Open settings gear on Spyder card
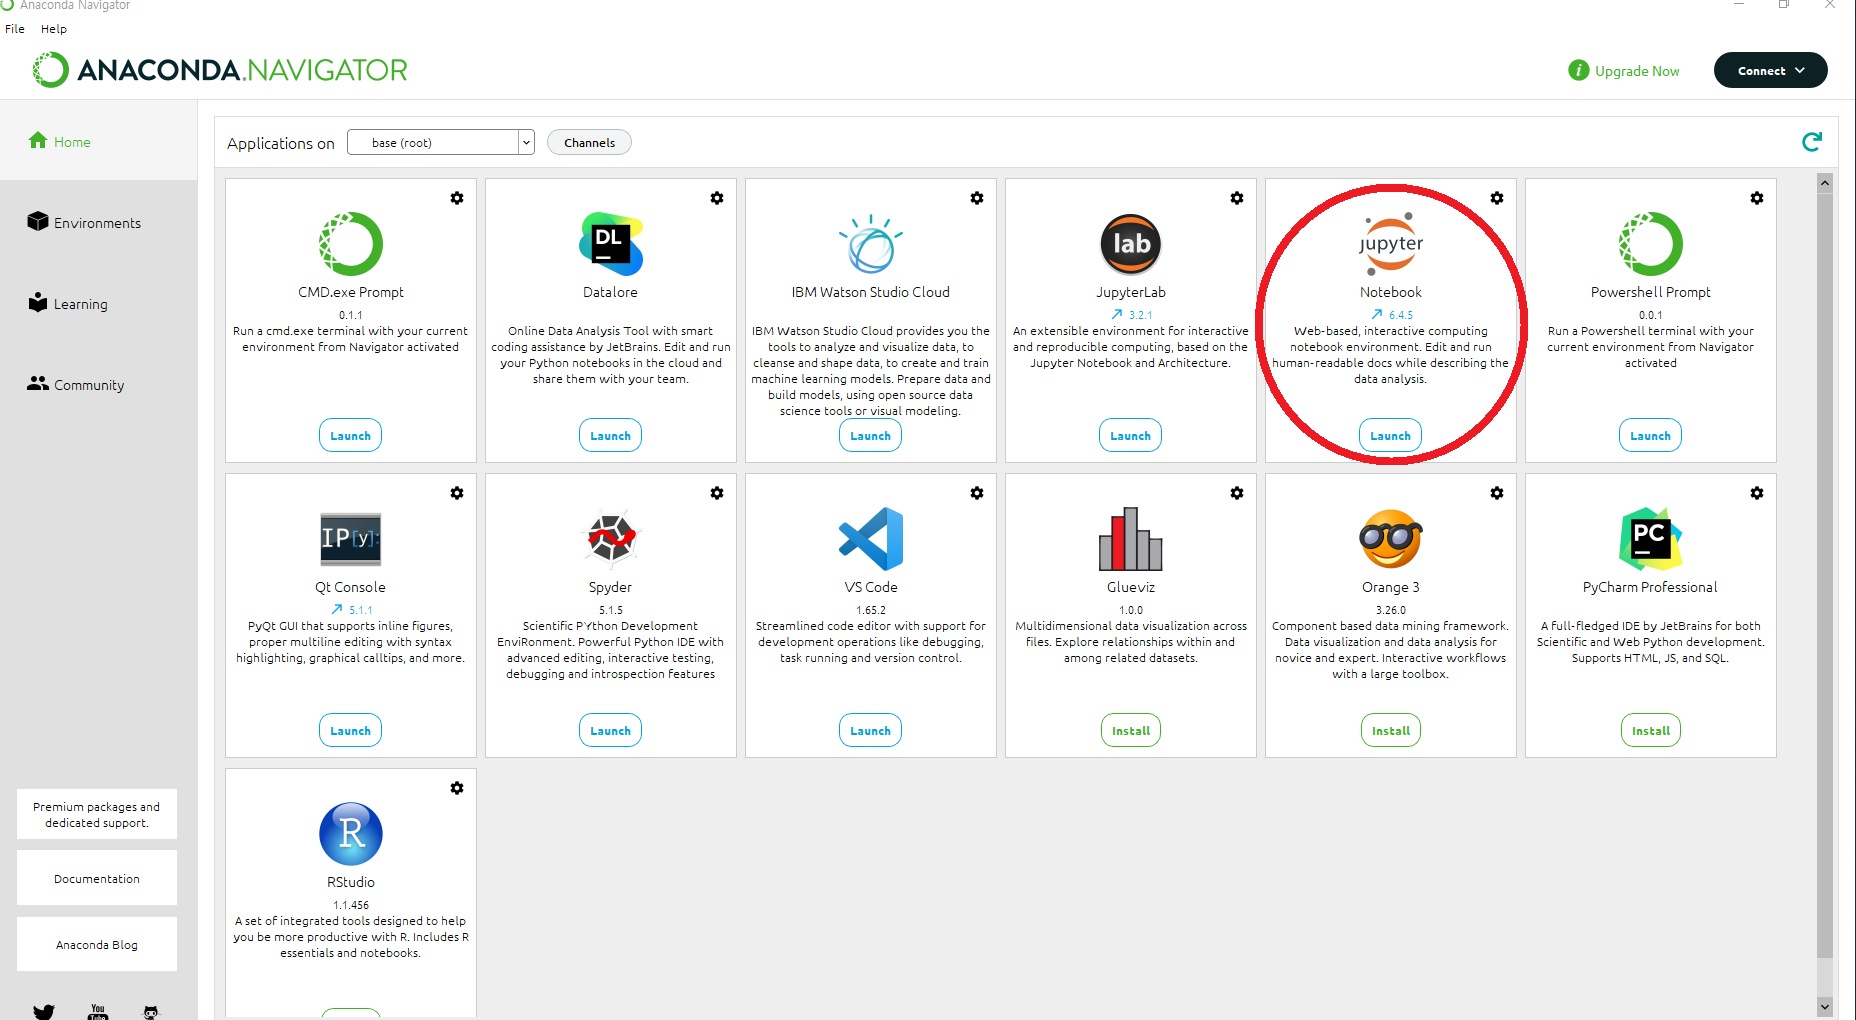 pyautogui.click(x=717, y=493)
